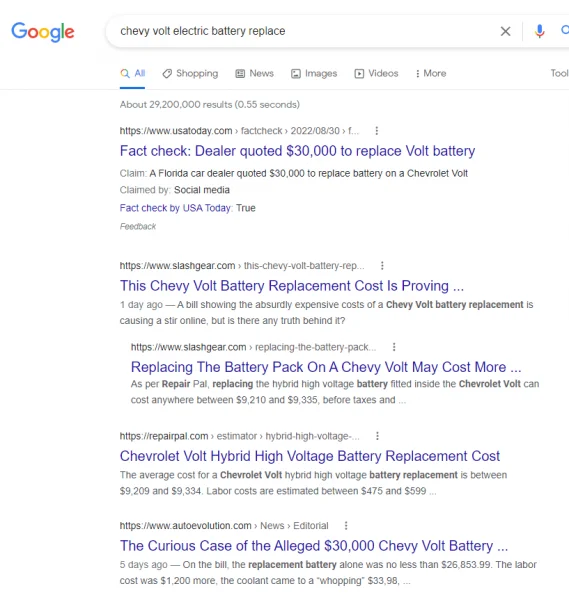Start voice search with microphone icon

point(540,31)
